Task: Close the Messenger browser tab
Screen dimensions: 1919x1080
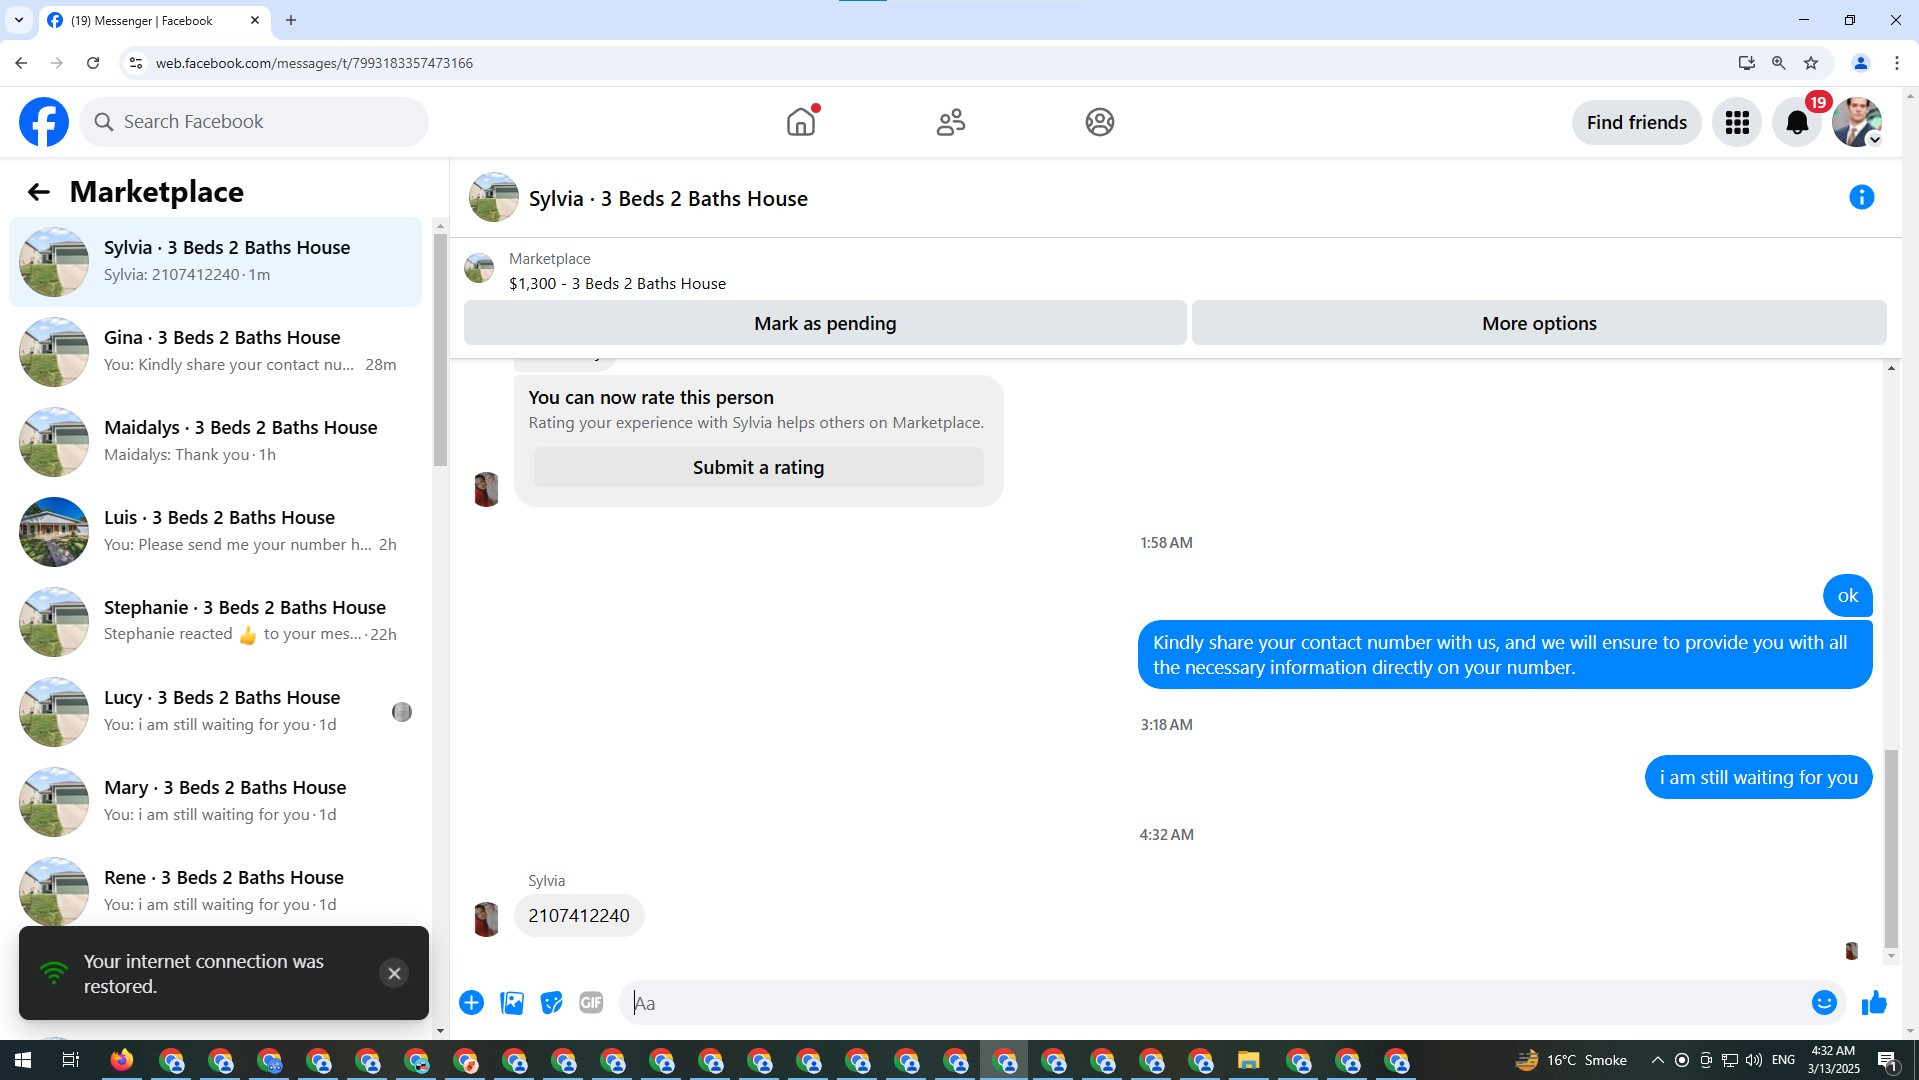Action: tap(255, 20)
